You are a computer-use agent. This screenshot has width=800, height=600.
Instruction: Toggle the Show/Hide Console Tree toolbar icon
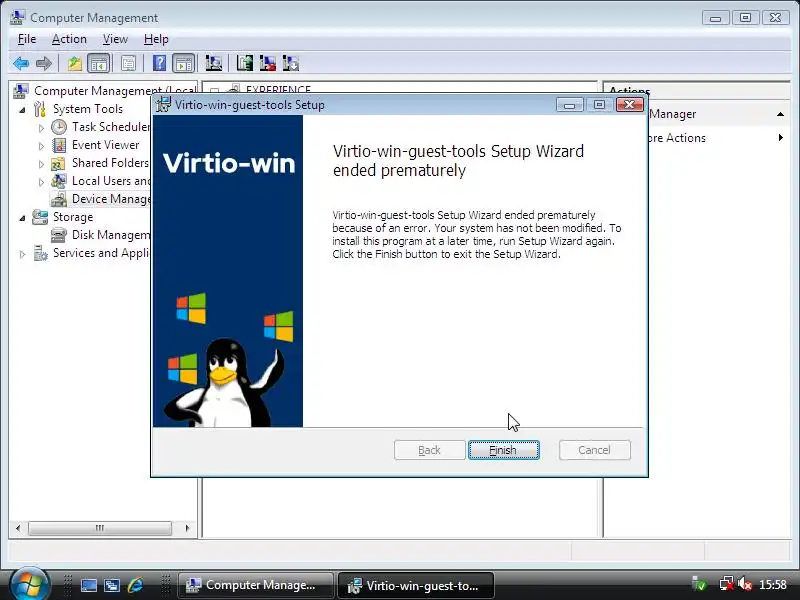tap(98, 63)
